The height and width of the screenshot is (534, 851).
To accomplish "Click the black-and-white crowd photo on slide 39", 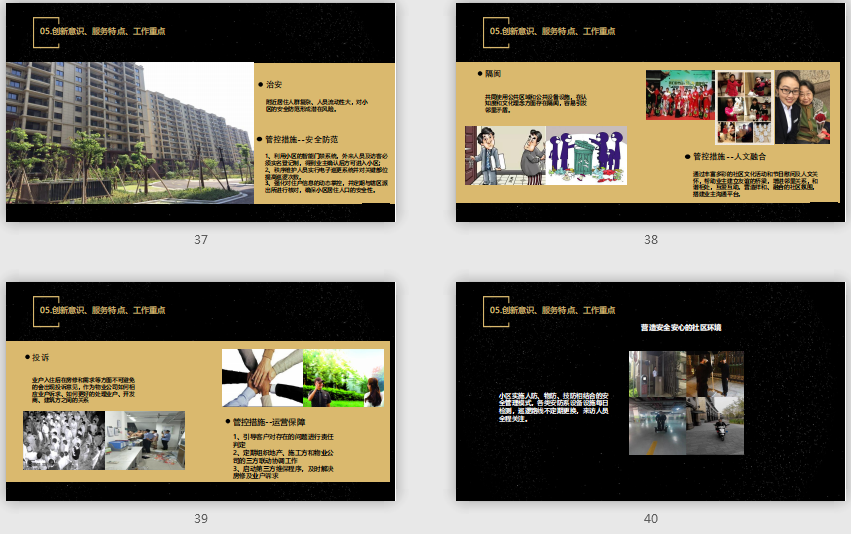I will pyautogui.click(x=63, y=440).
